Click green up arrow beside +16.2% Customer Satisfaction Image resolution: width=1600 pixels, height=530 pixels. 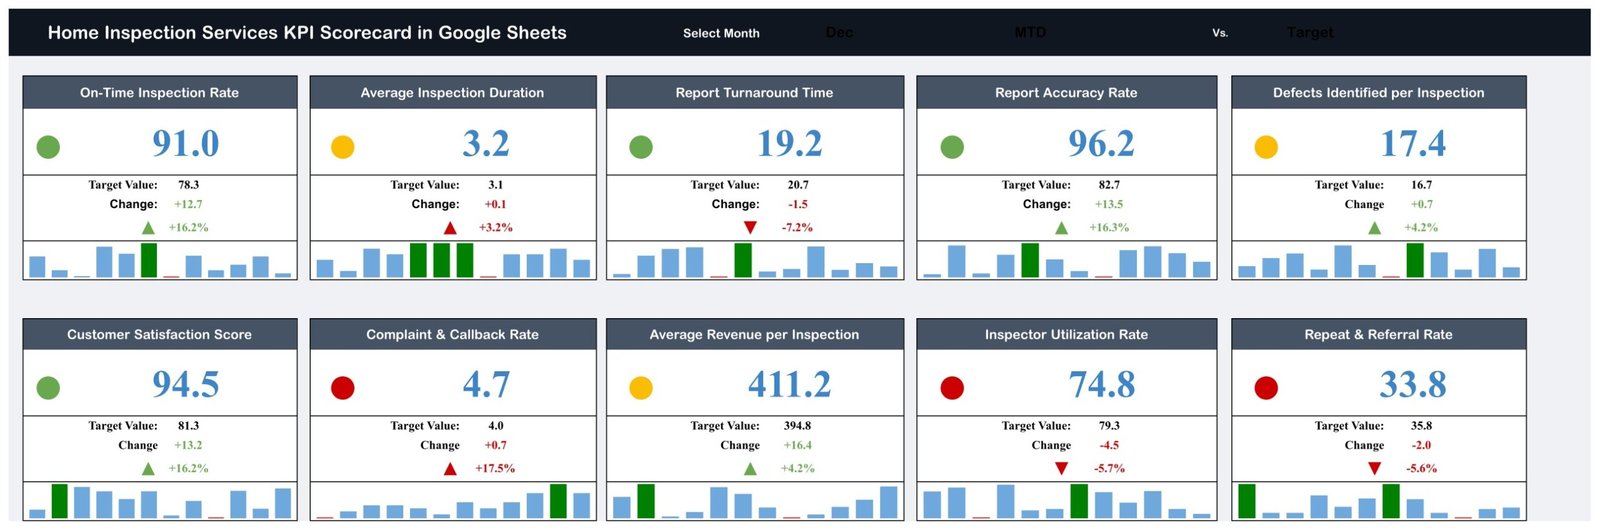pyautogui.click(x=148, y=469)
